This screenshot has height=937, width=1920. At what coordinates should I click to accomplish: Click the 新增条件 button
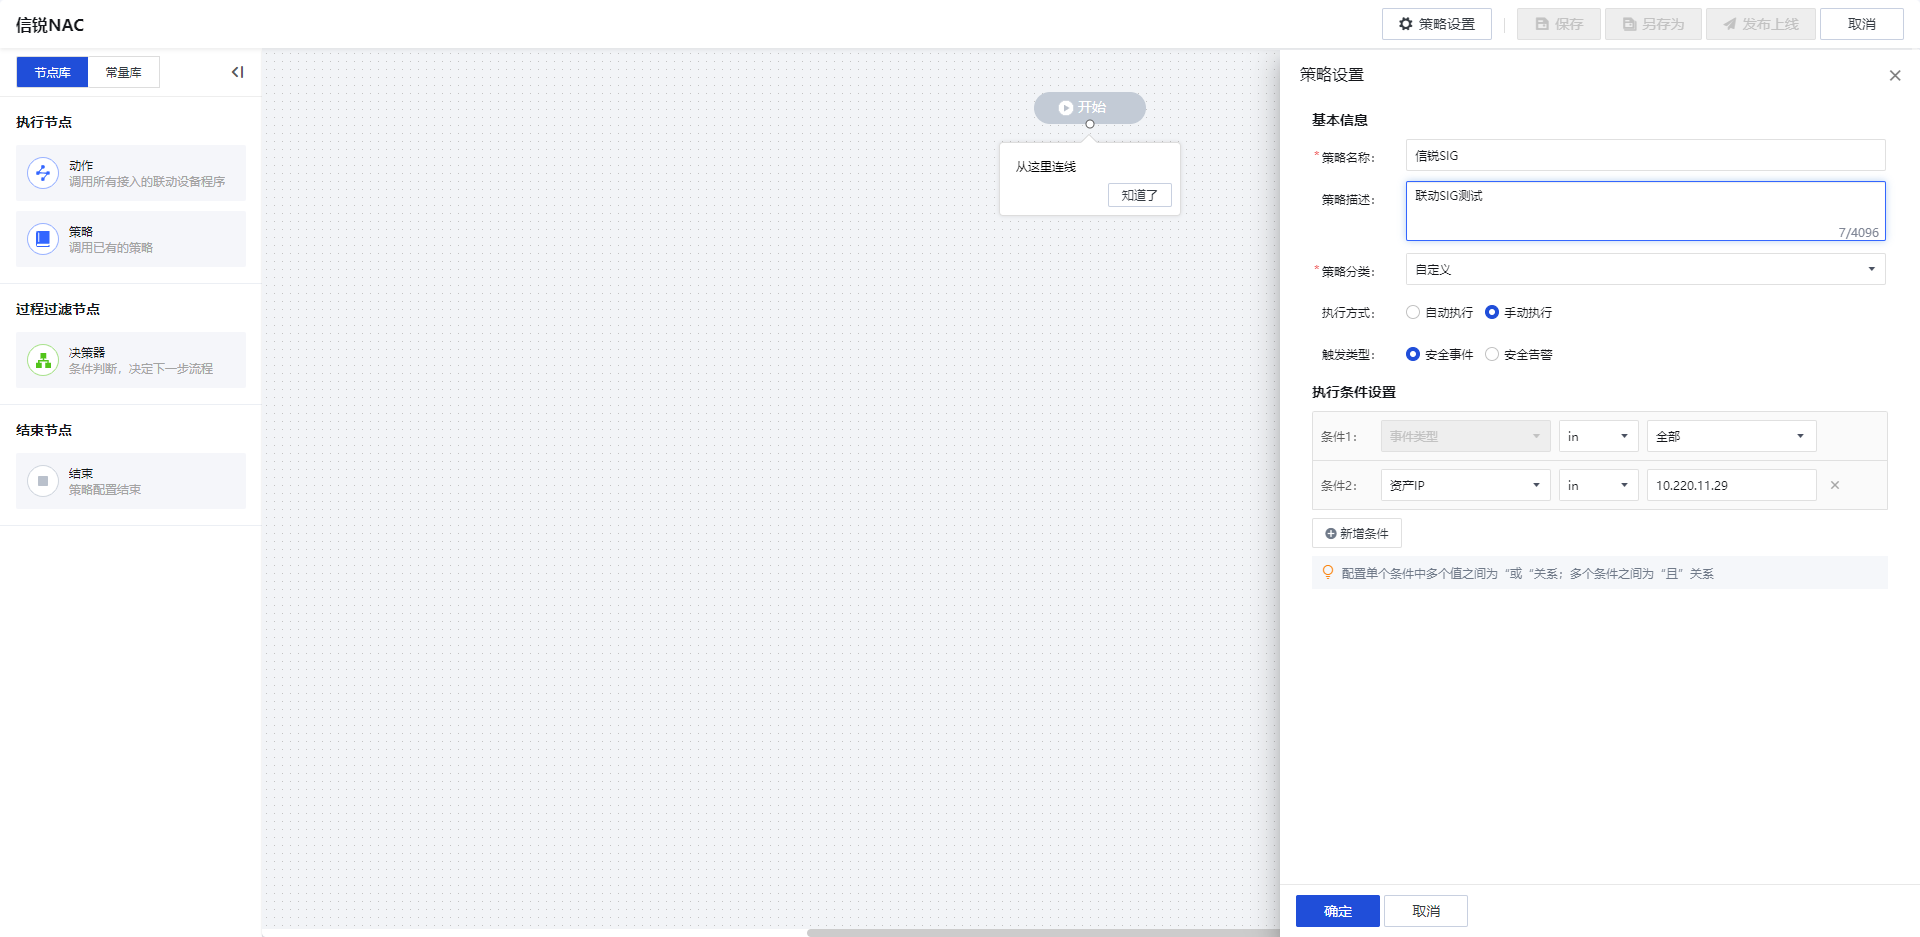(x=1356, y=533)
